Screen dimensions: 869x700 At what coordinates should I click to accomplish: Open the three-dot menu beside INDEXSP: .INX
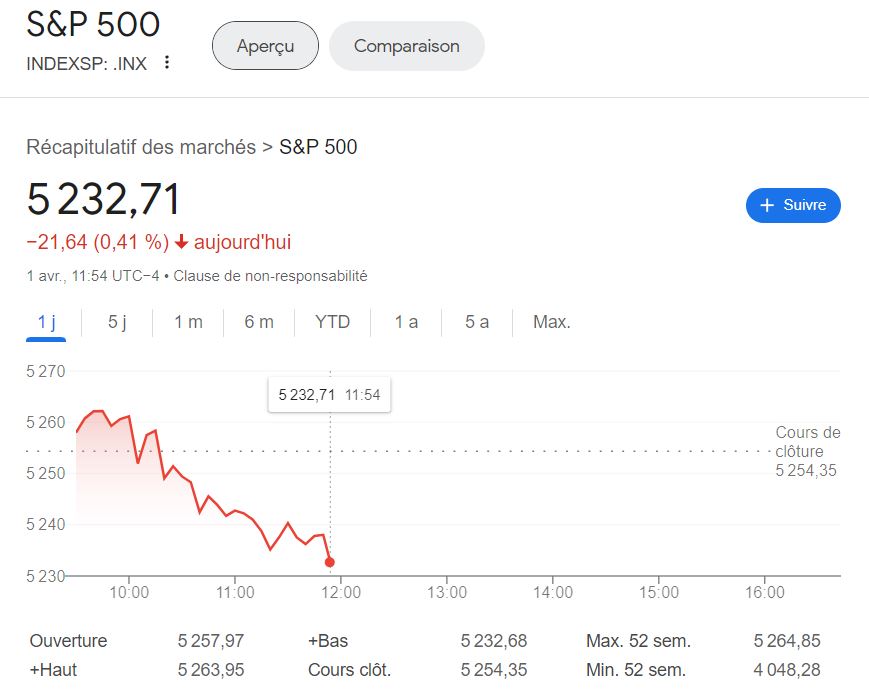click(167, 63)
